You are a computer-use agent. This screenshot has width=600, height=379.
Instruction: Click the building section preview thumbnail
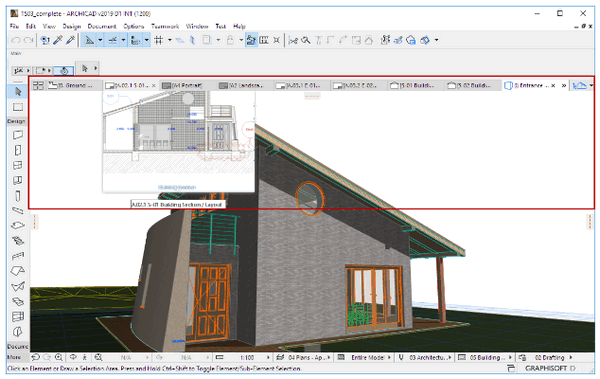179,142
